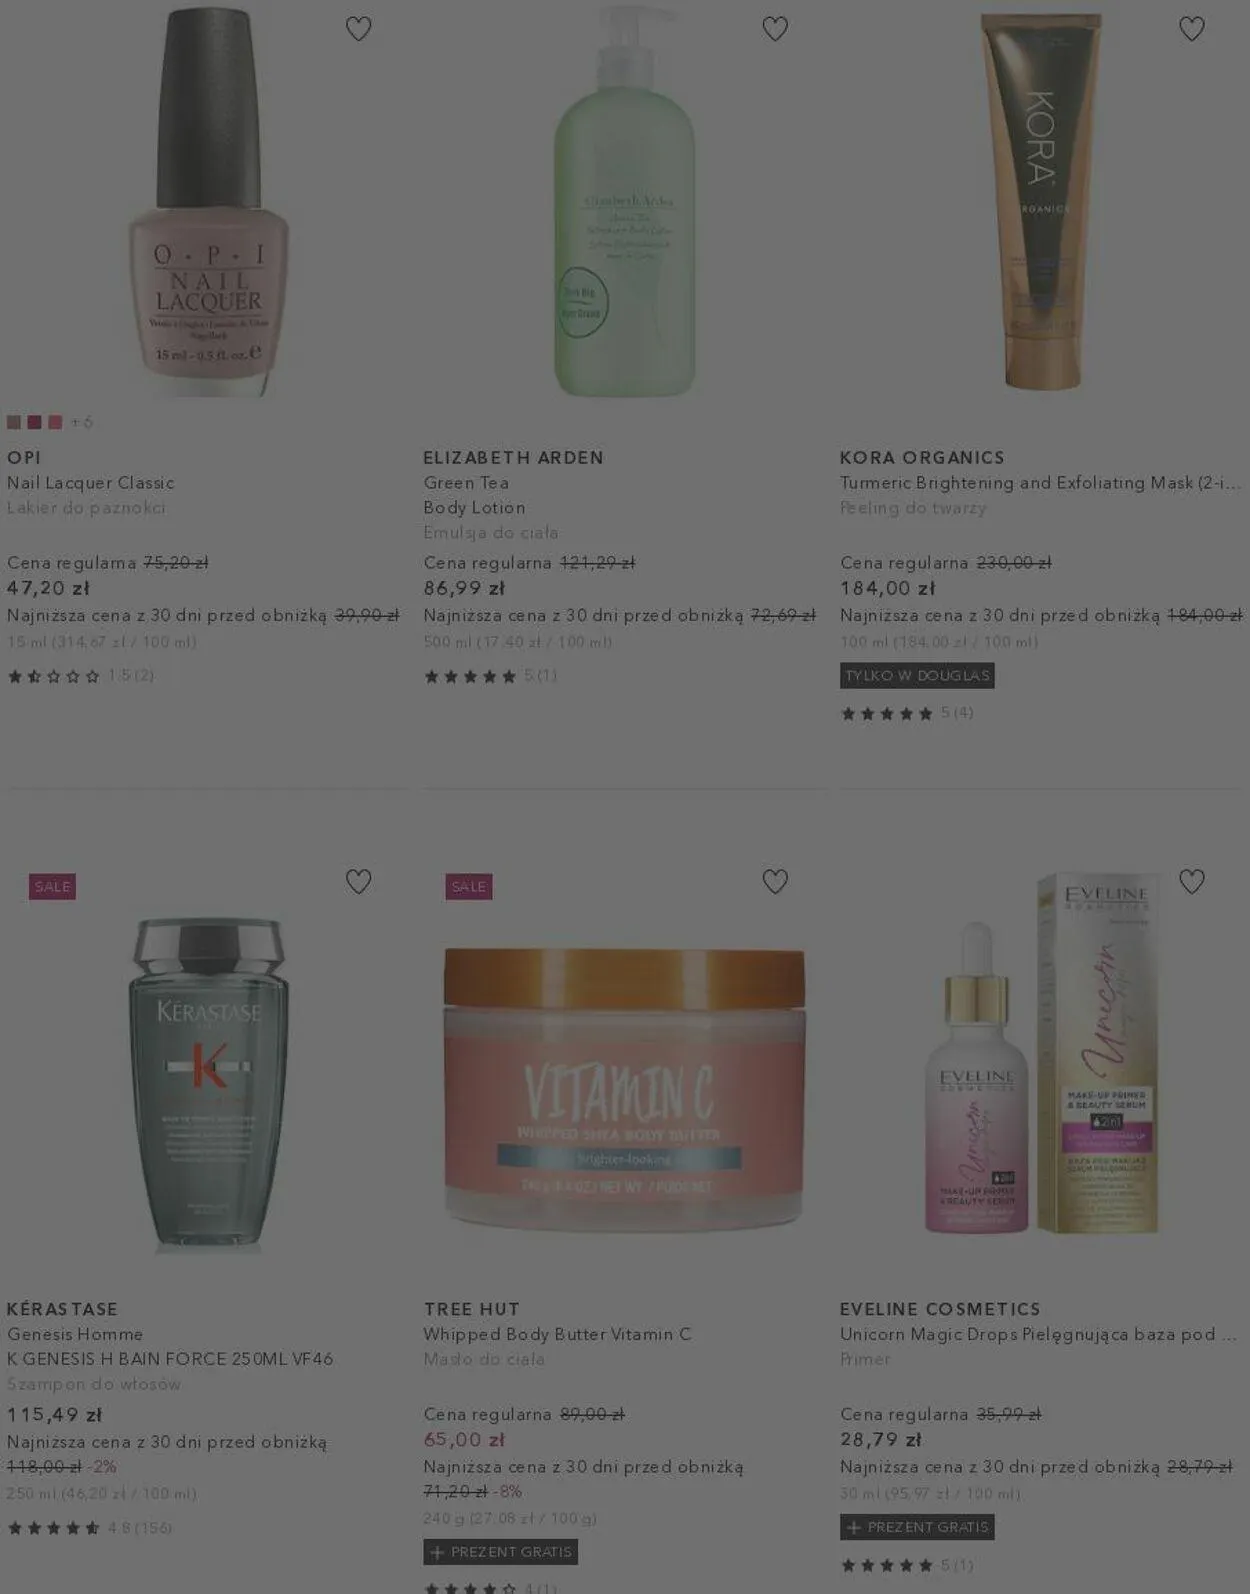This screenshot has height=1594, width=1250.
Task: Open the OPI nail polish product image
Action: coord(208,201)
